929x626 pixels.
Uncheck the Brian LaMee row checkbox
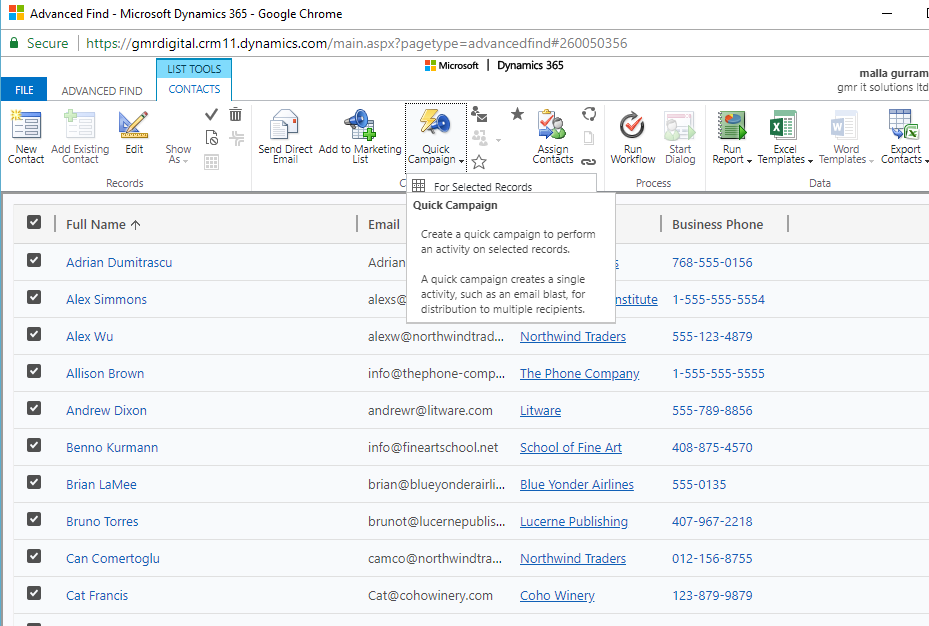coord(34,482)
